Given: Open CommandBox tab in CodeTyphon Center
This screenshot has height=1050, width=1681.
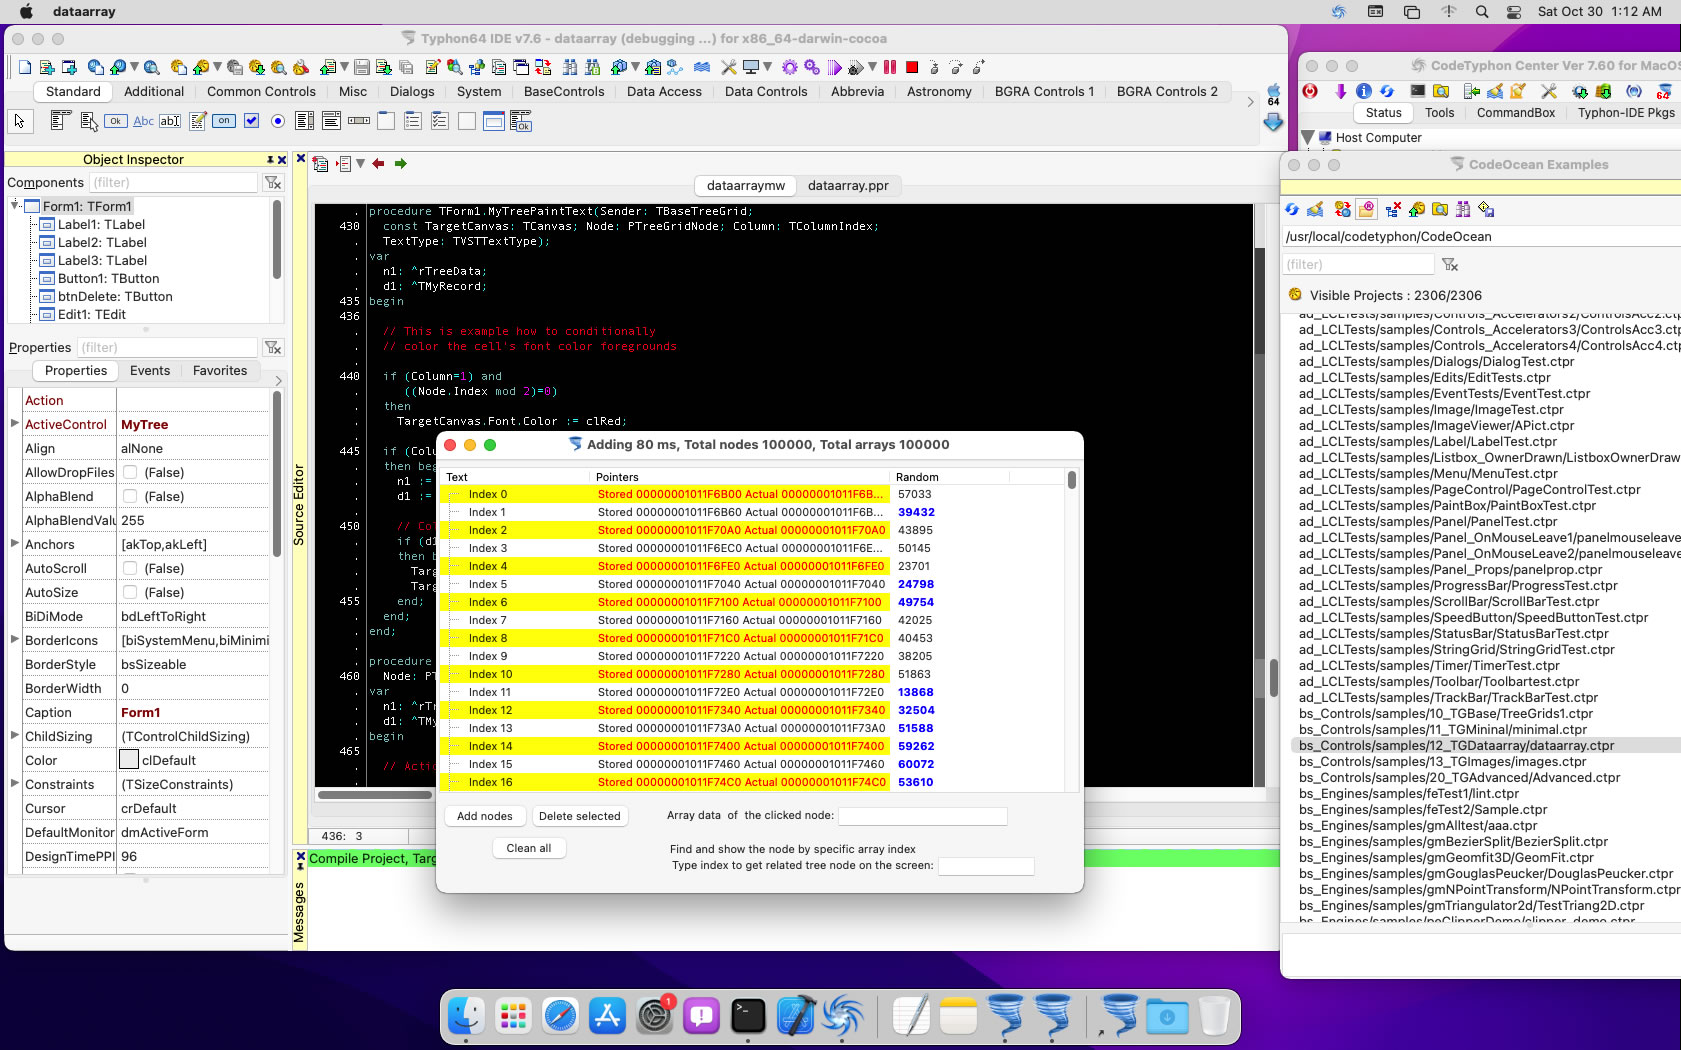Looking at the screenshot, I should pos(1516,112).
